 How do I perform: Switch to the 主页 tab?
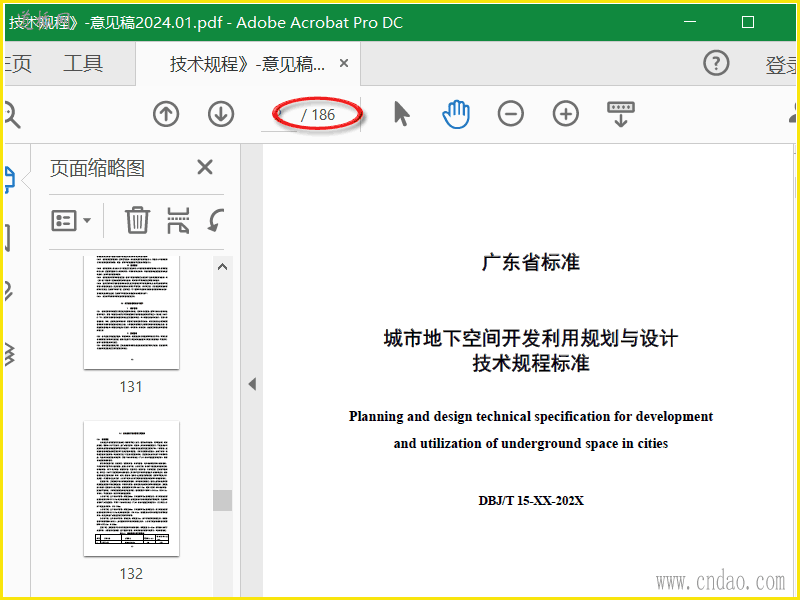tap(18, 64)
